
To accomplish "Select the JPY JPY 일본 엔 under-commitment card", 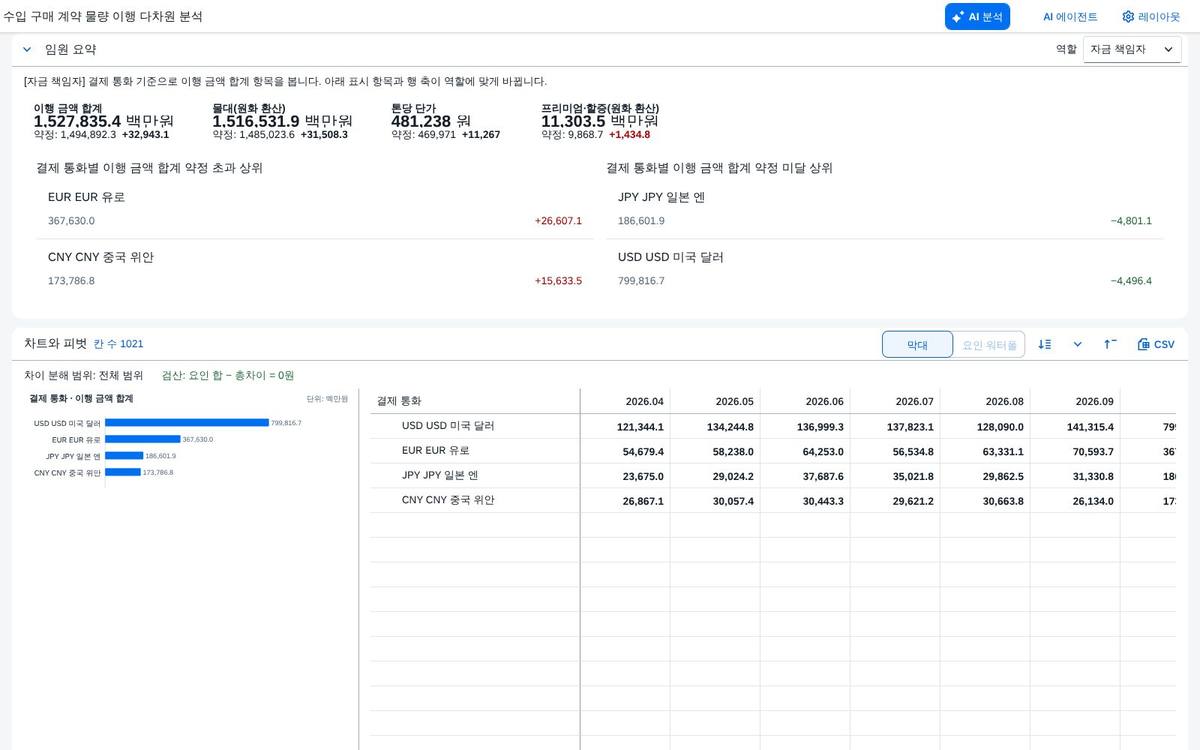I will click(885, 209).
